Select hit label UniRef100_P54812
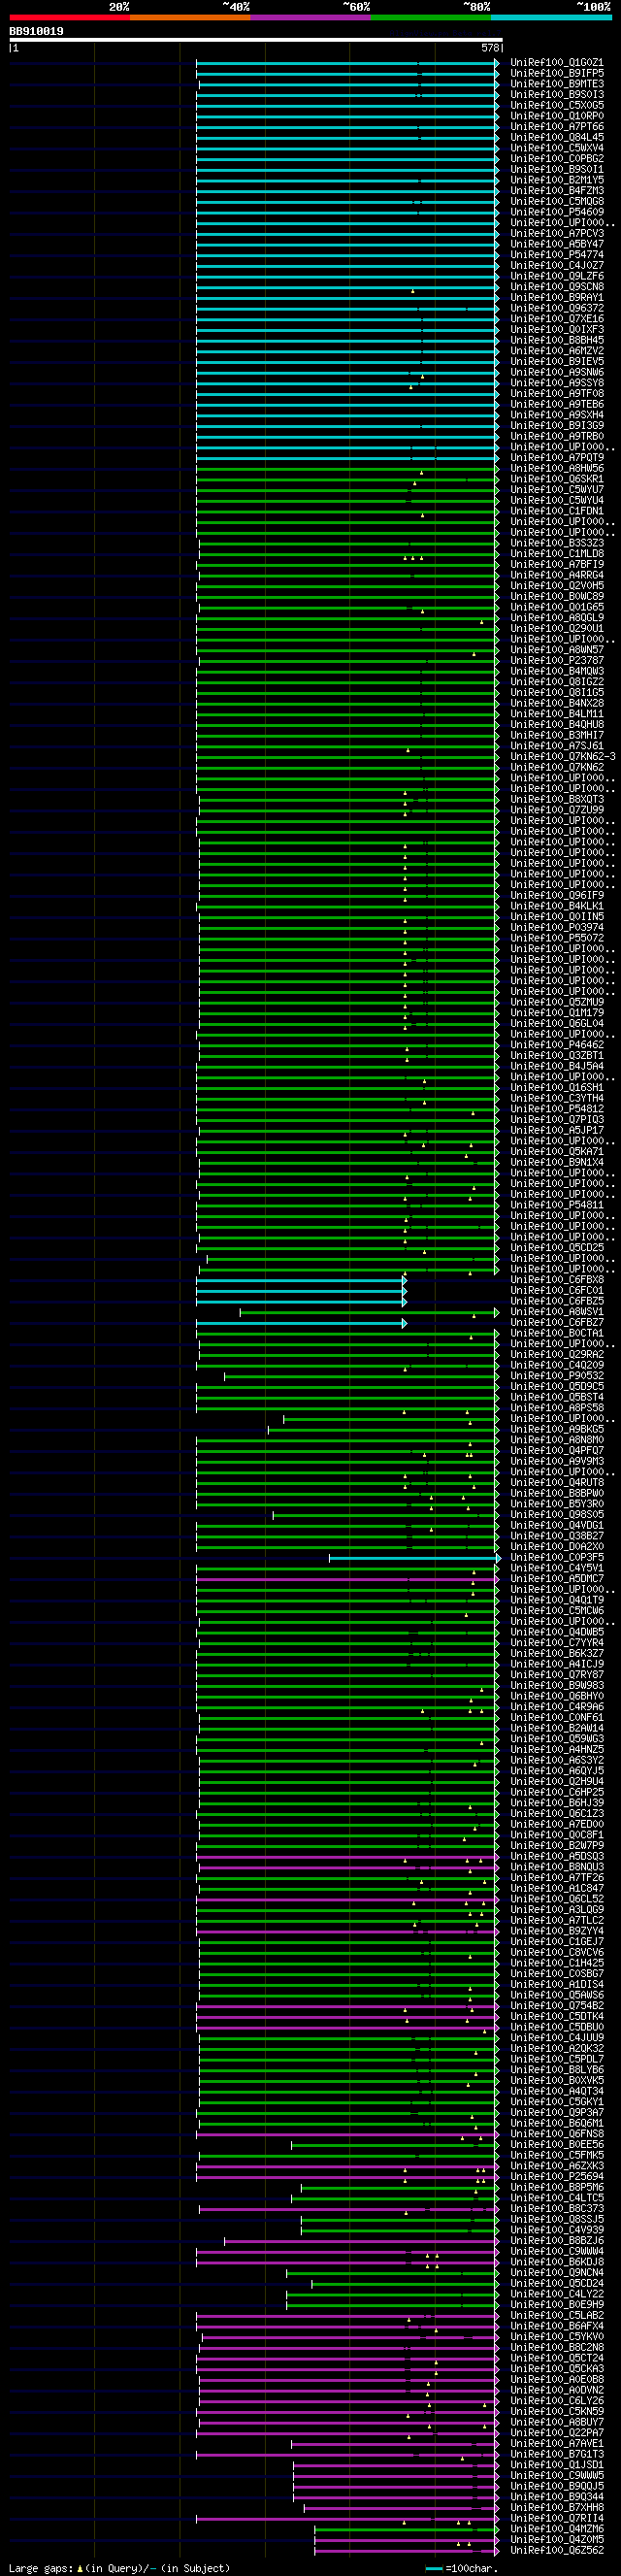This screenshot has width=621, height=2576. 557,1108
